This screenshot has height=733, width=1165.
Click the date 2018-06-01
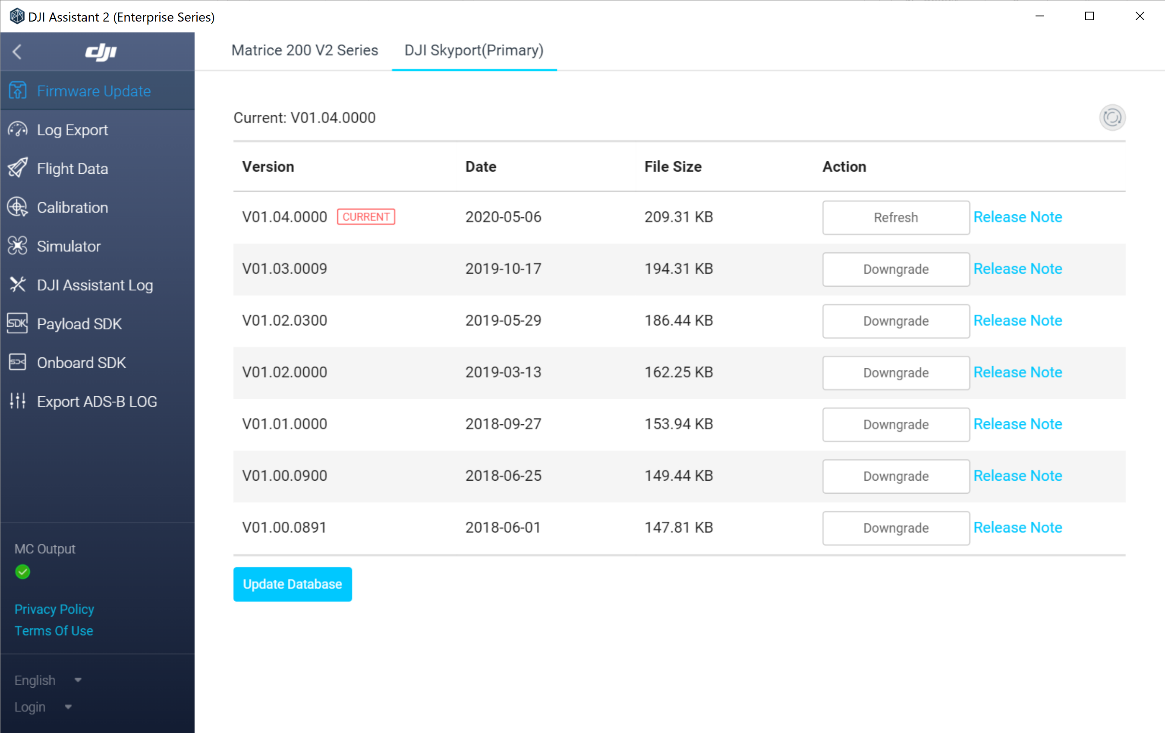coord(503,527)
